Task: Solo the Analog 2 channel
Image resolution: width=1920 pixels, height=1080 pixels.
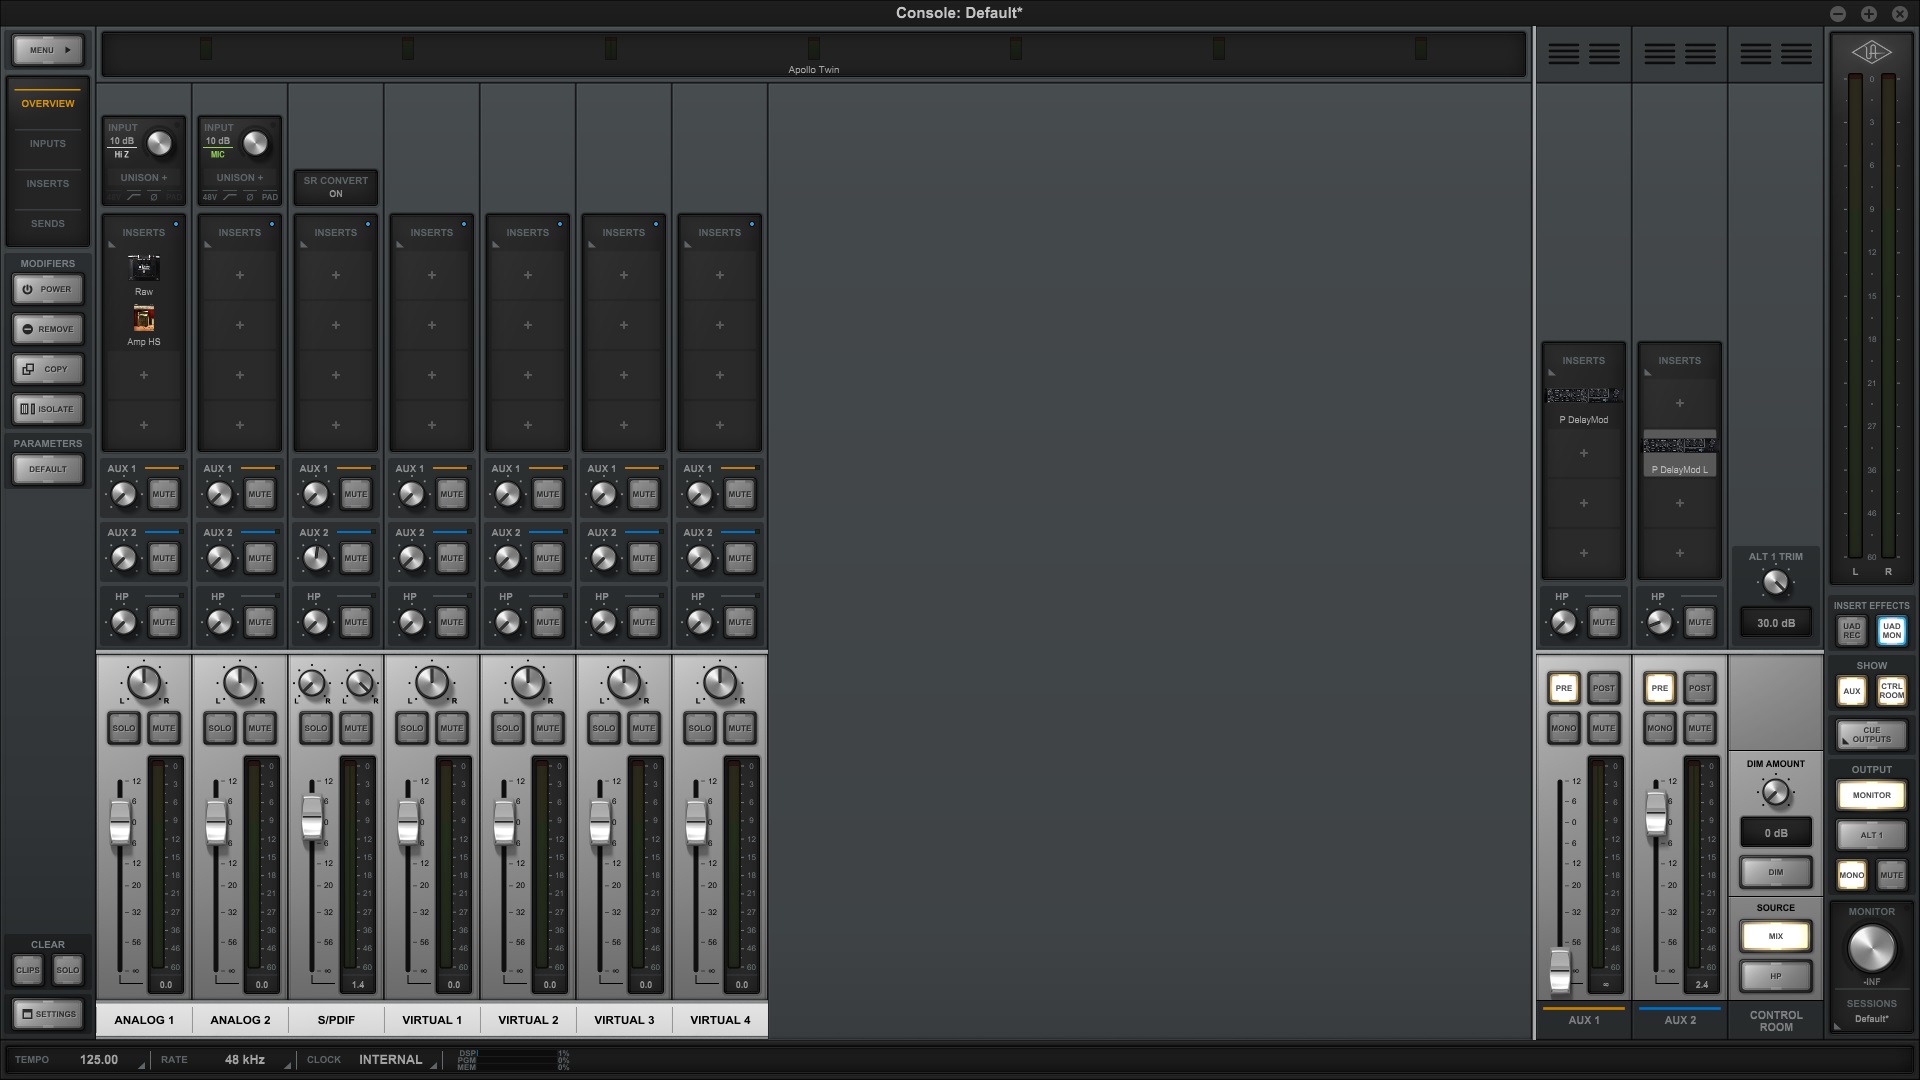Action: (219, 728)
